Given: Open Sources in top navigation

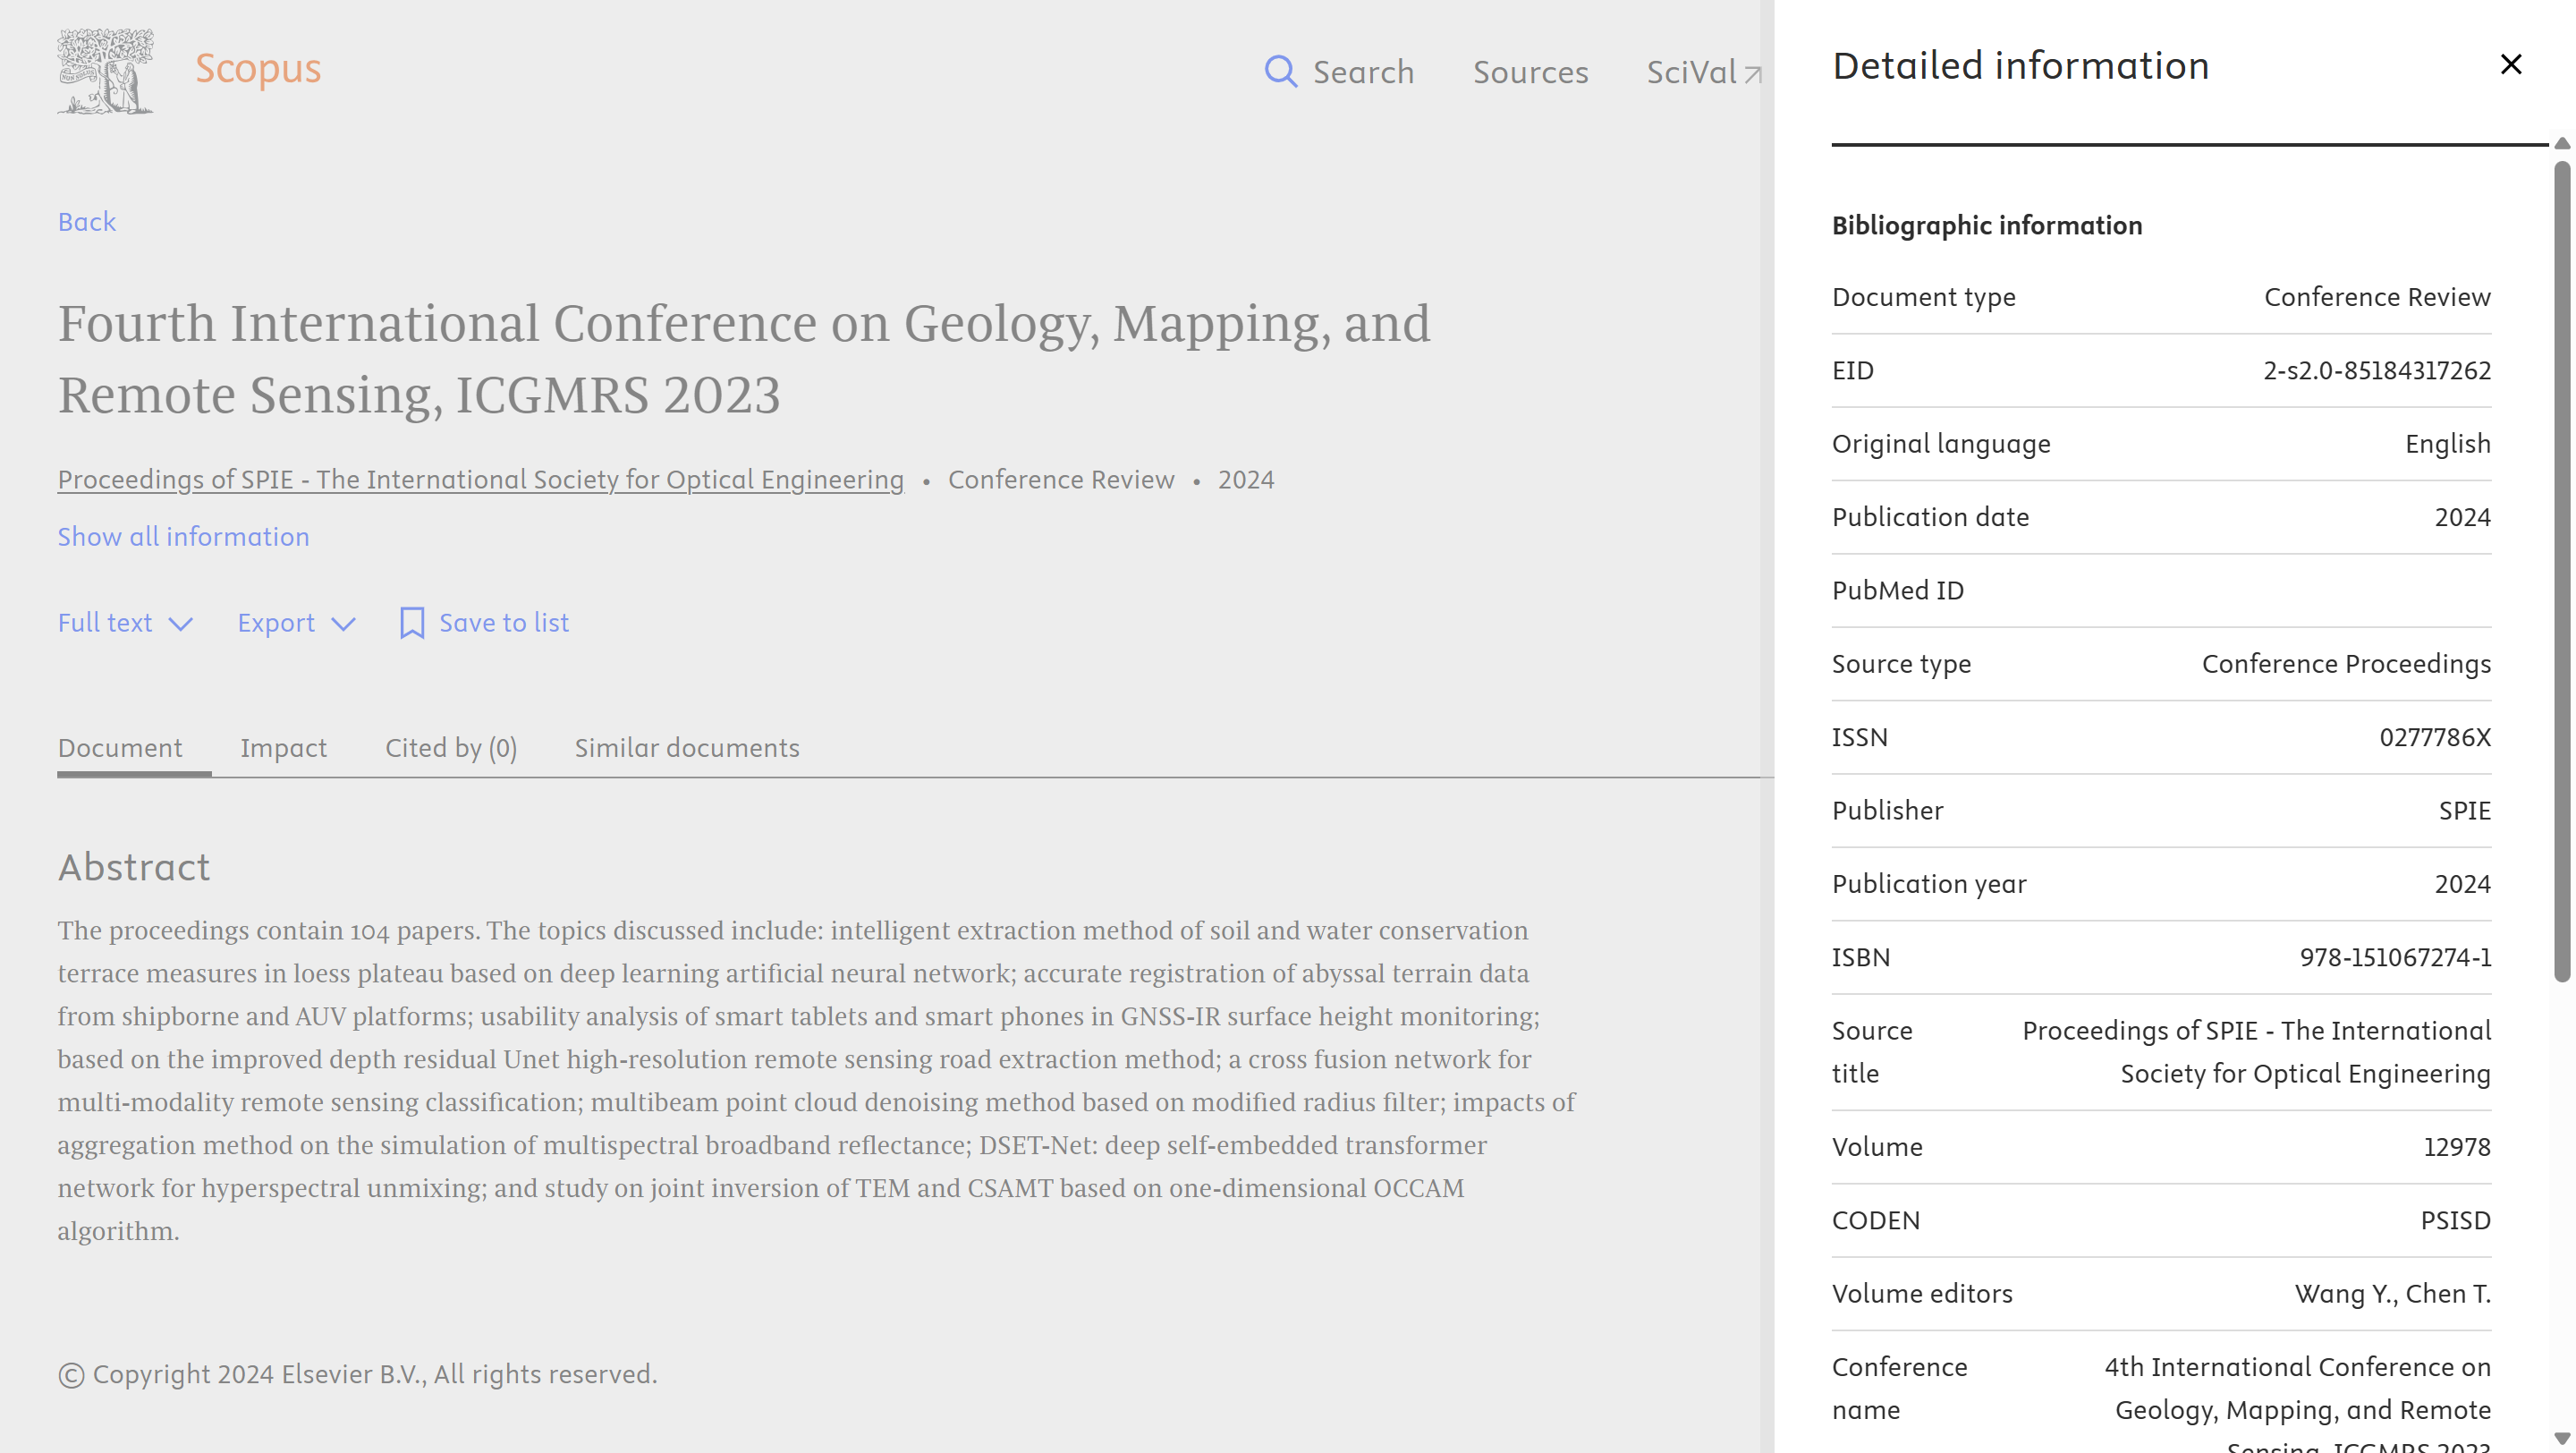Looking at the screenshot, I should pyautogui.click(x=1530, y=72).
